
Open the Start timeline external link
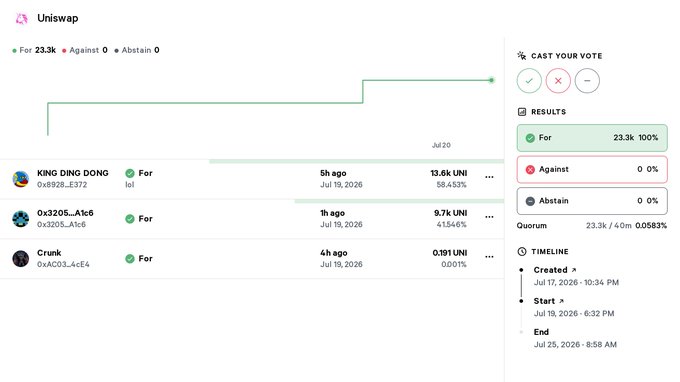coord(561,301)
